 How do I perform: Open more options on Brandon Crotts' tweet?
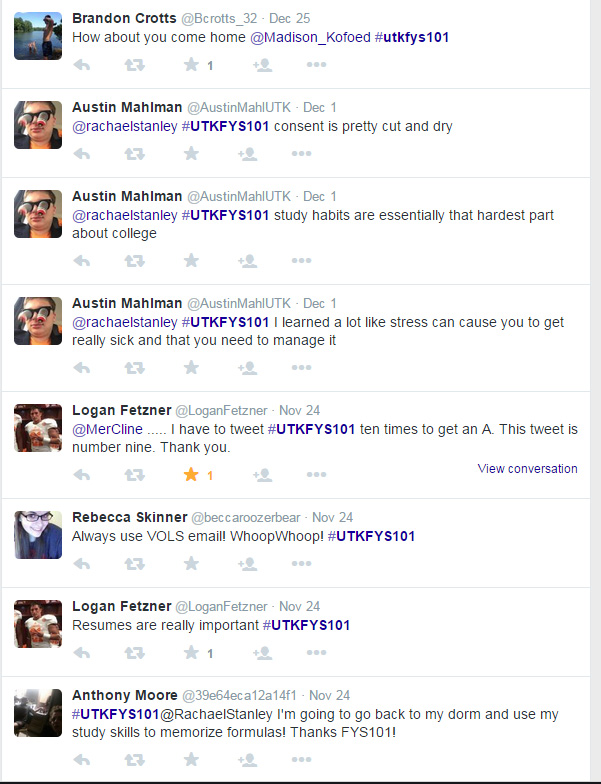coord(316,65)
